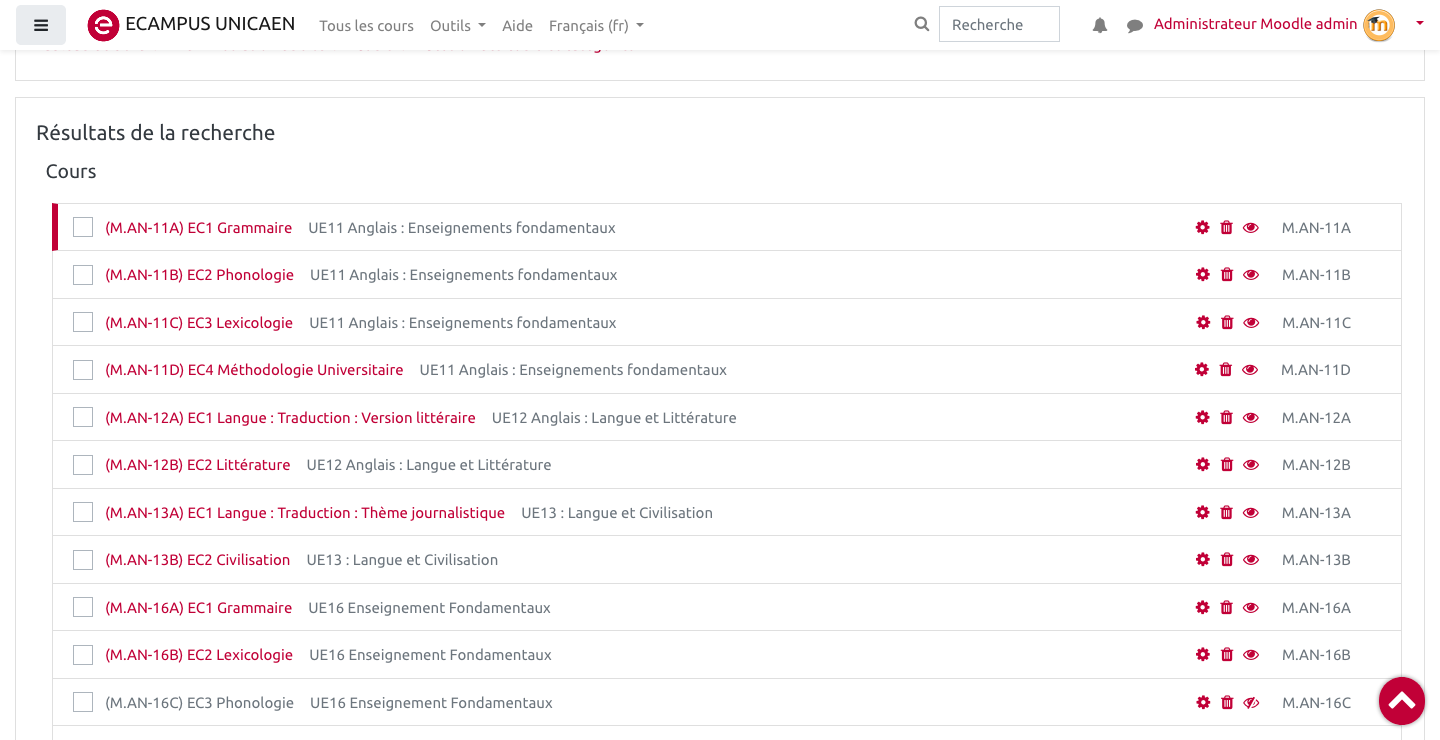Image resolution: width=1440 pixels, height=740 pixels.
Task: Click the search magnifier icon
Action: (922, 25)
